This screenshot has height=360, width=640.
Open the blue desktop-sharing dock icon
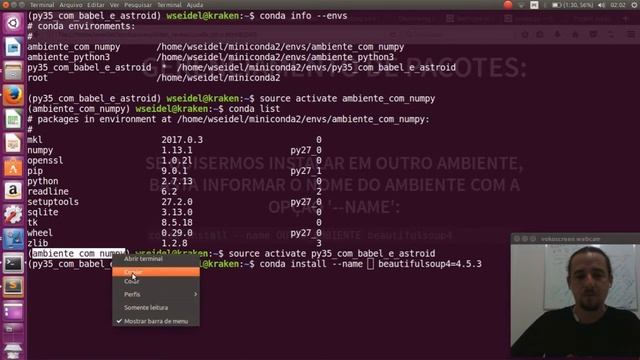13,239
